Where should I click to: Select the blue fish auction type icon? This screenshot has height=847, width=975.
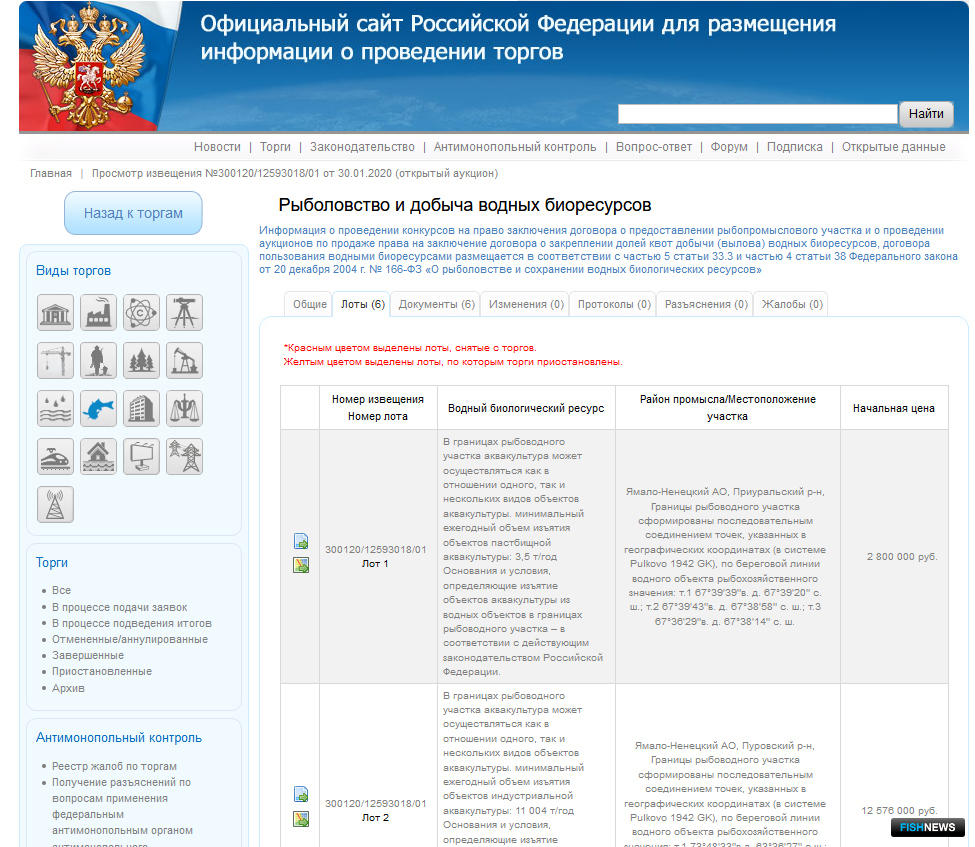[x=98, y=409]
